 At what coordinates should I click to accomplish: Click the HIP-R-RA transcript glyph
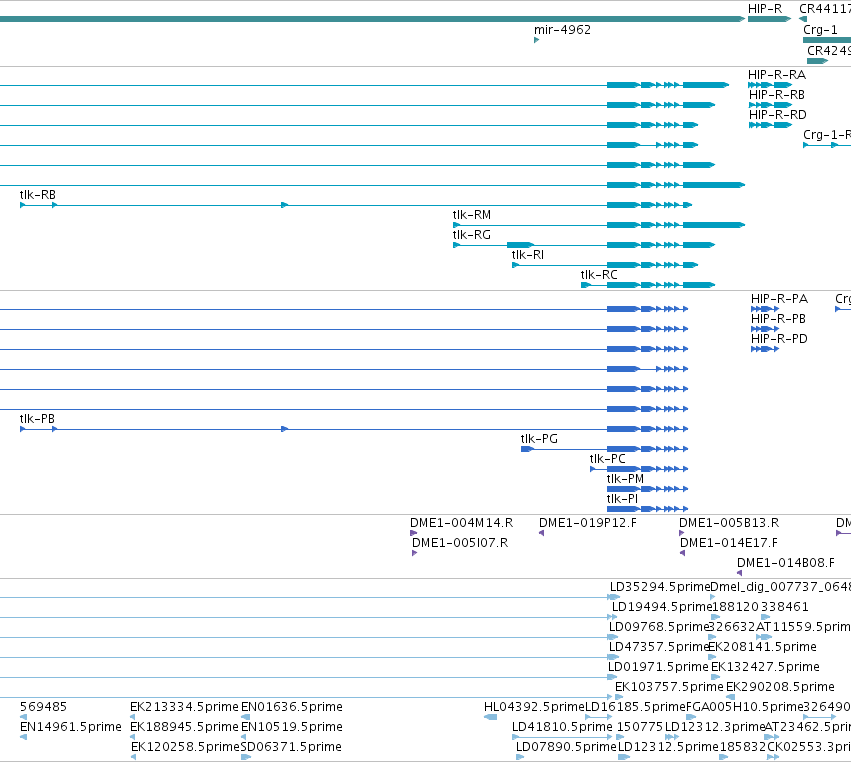[x=770, y=85]
